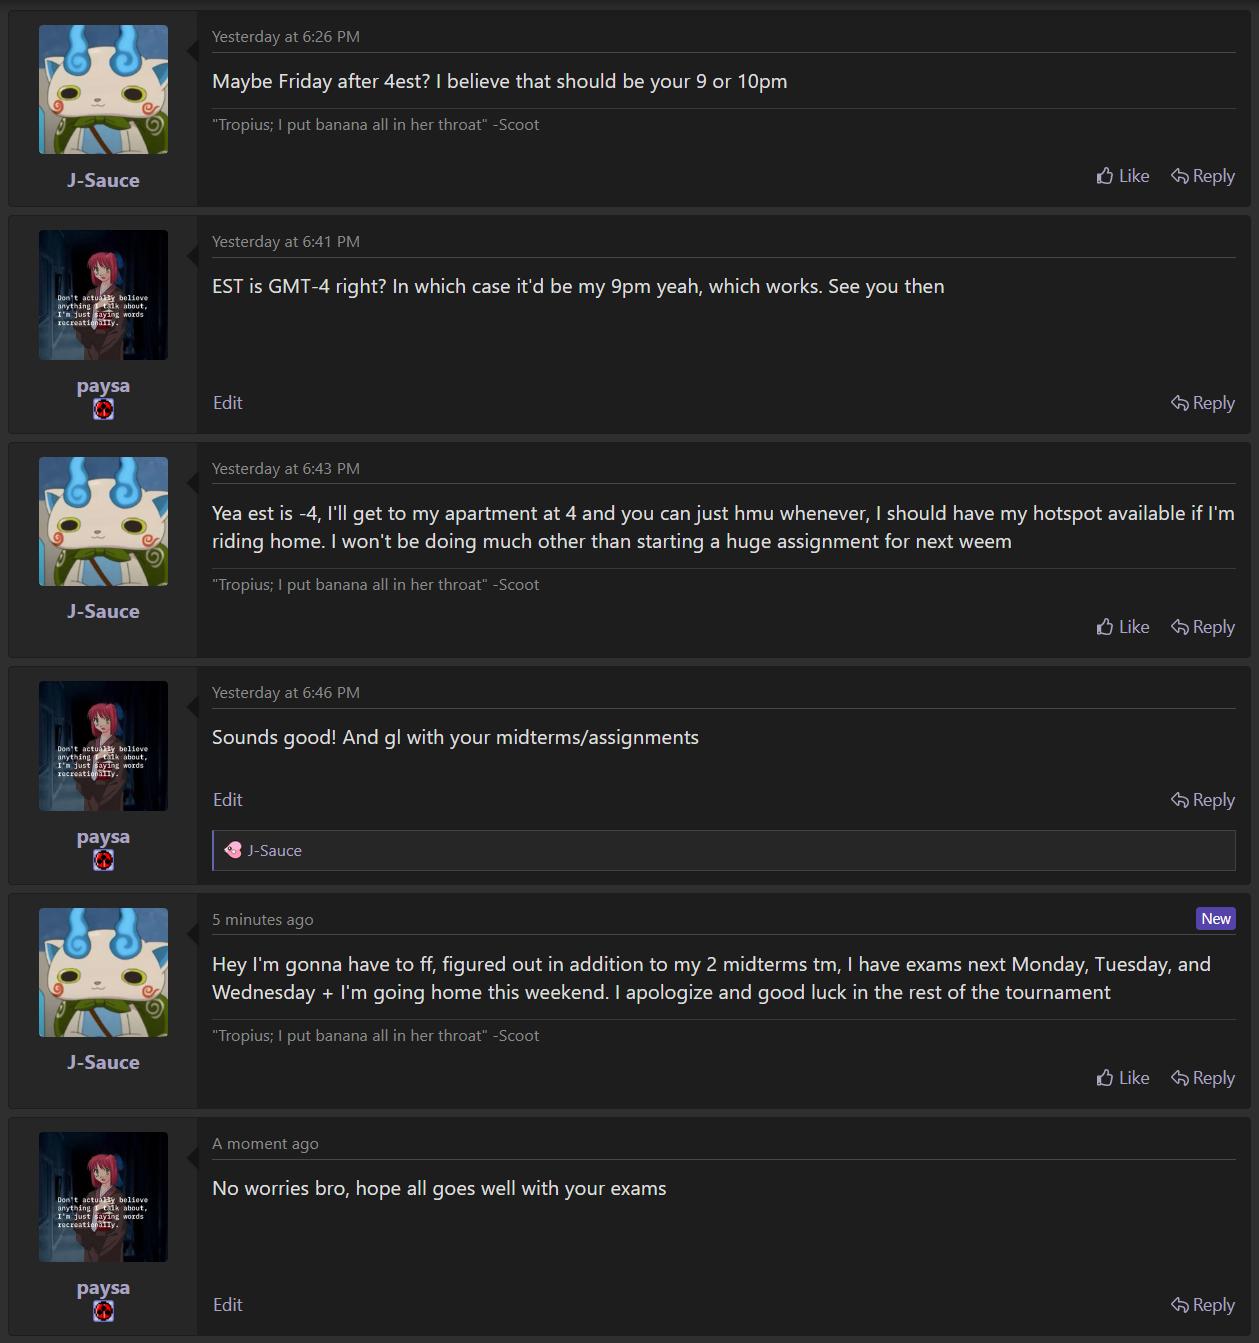Like the 'Yea est is -4' post

pyautogui.click(x=1123, y=627)
